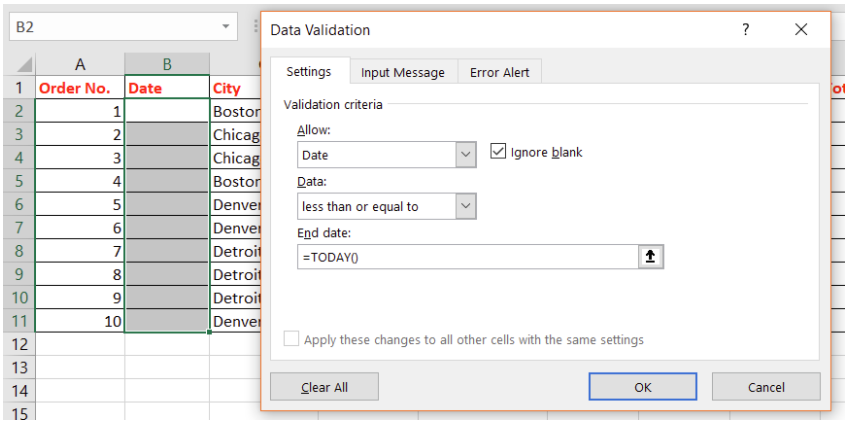
Task: Switch to the Input Message tab
Action: 403,72
